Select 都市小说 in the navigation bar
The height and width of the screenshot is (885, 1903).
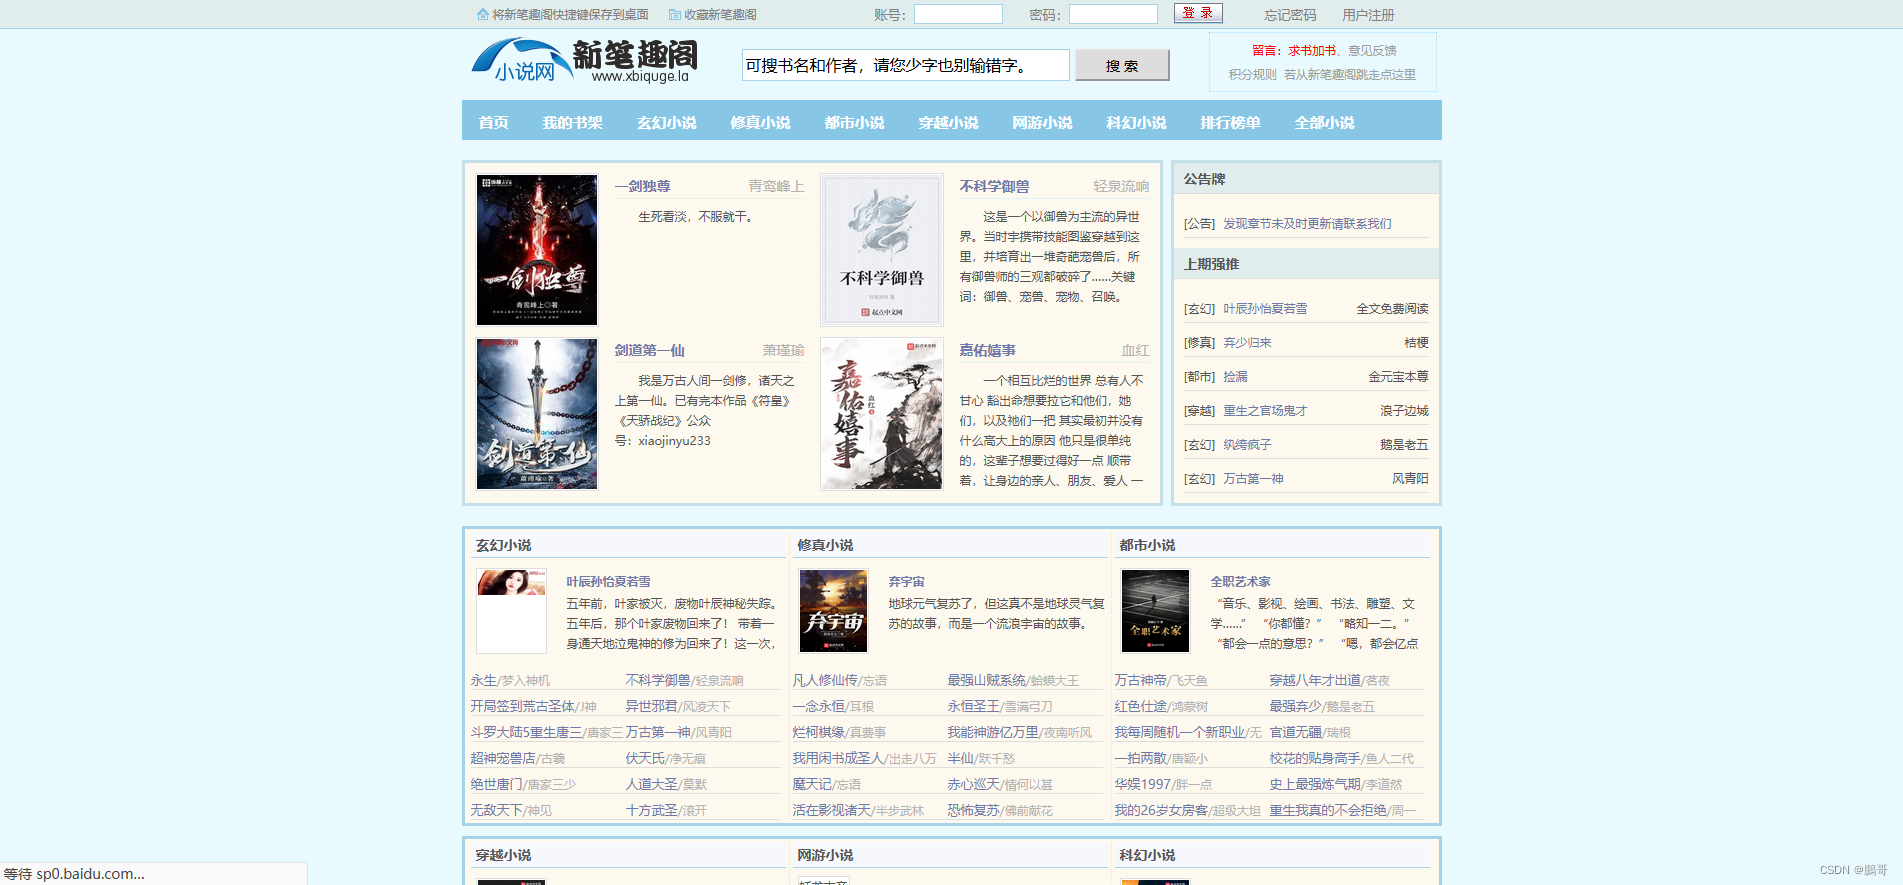(854, 122)
